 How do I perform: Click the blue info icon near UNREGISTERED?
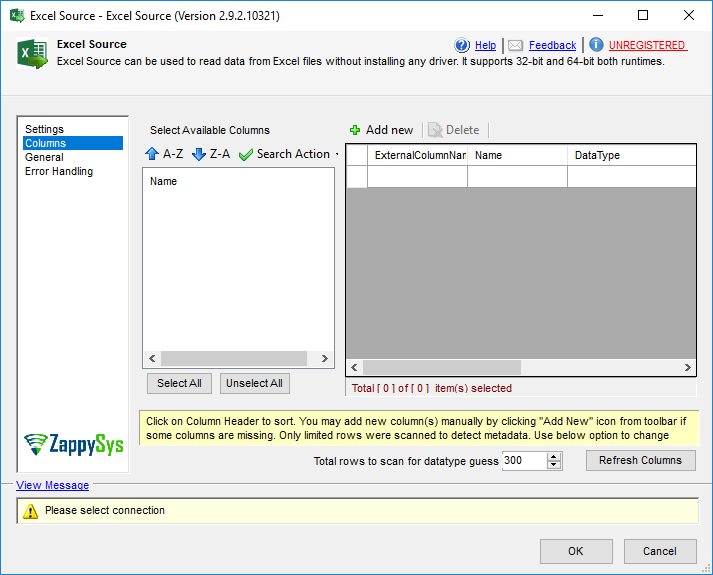(x=596, y=45)
